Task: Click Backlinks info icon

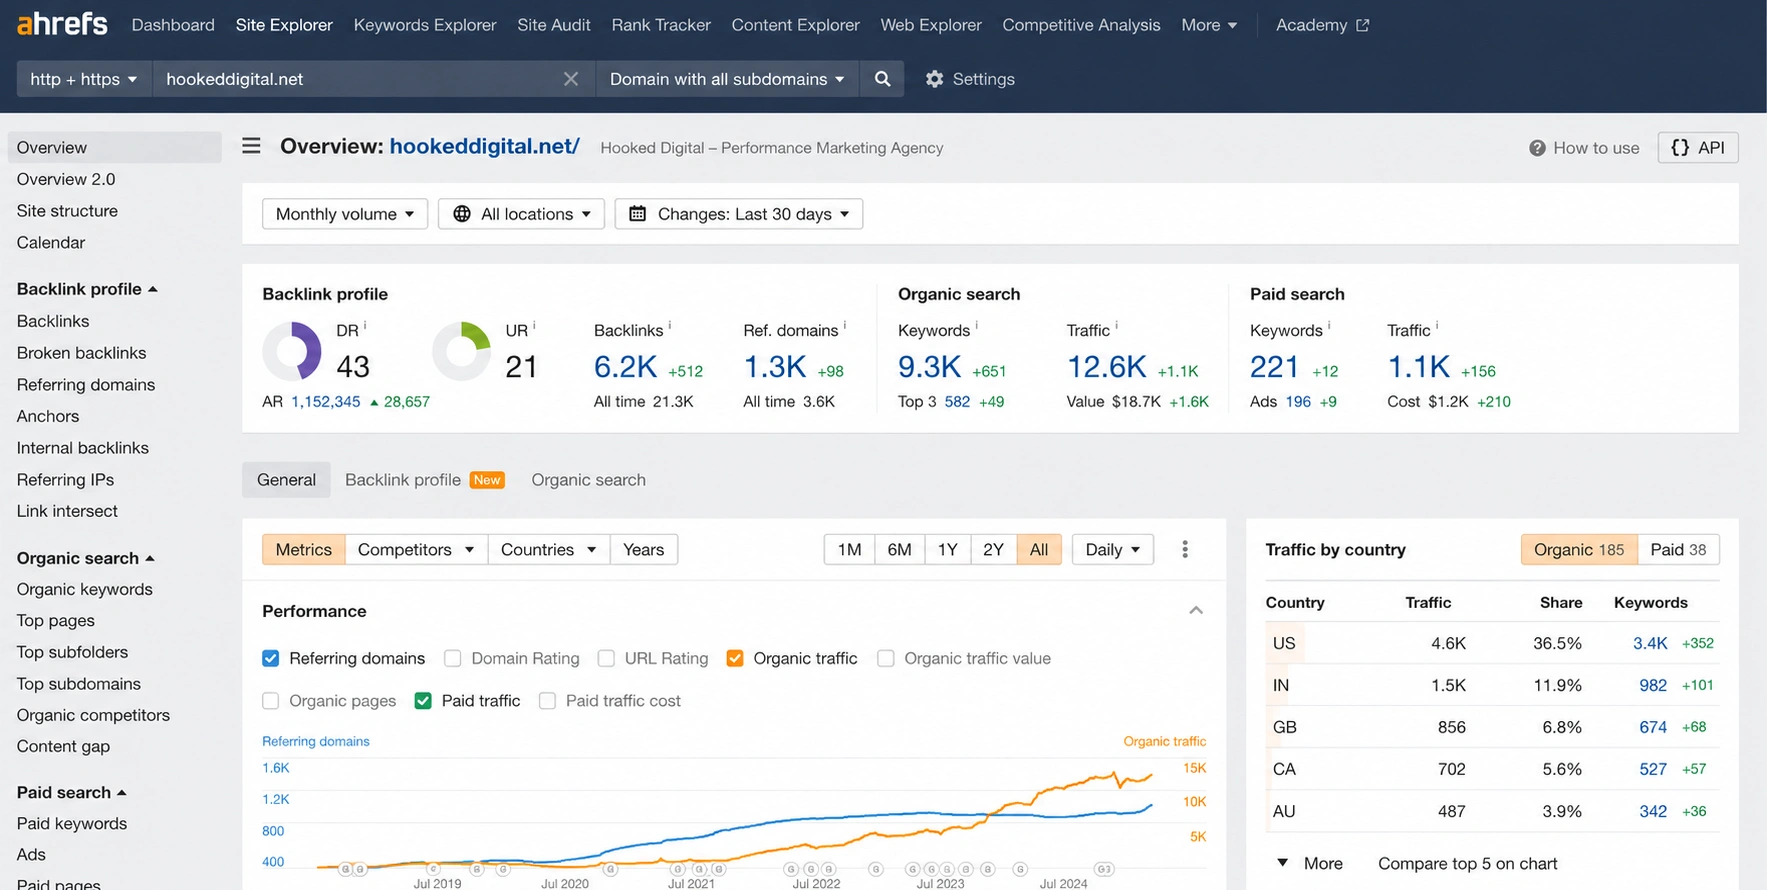Action: (670, 325)
